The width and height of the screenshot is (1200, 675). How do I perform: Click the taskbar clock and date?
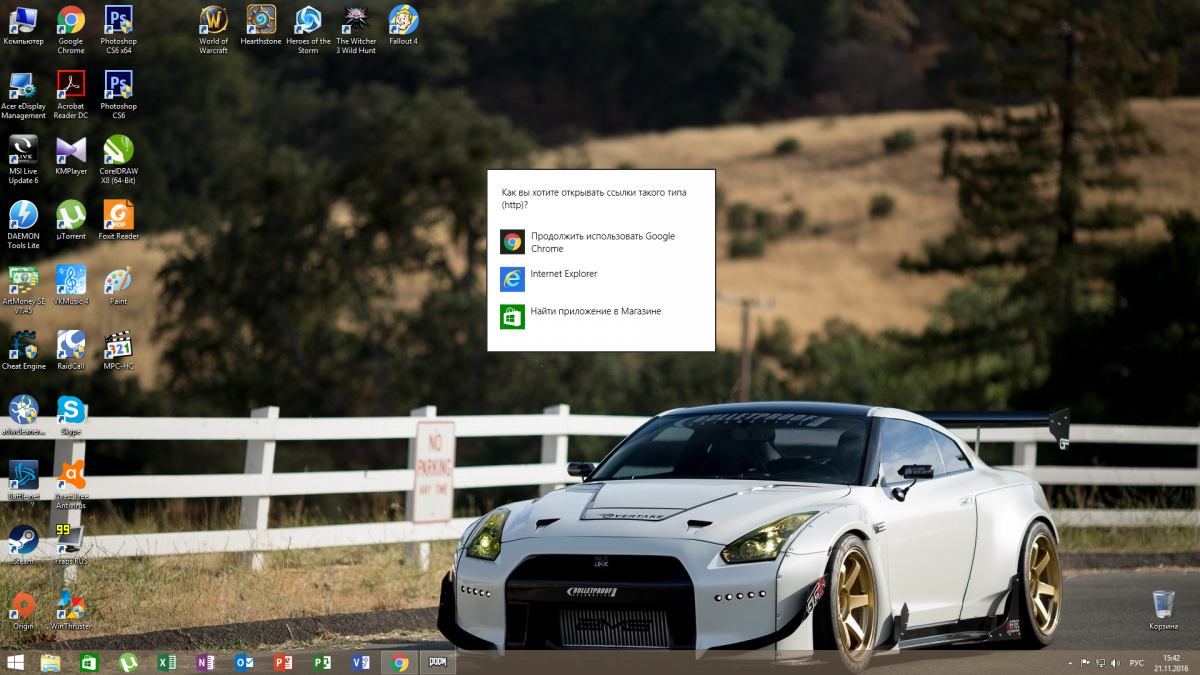(x=1171, y=662)
